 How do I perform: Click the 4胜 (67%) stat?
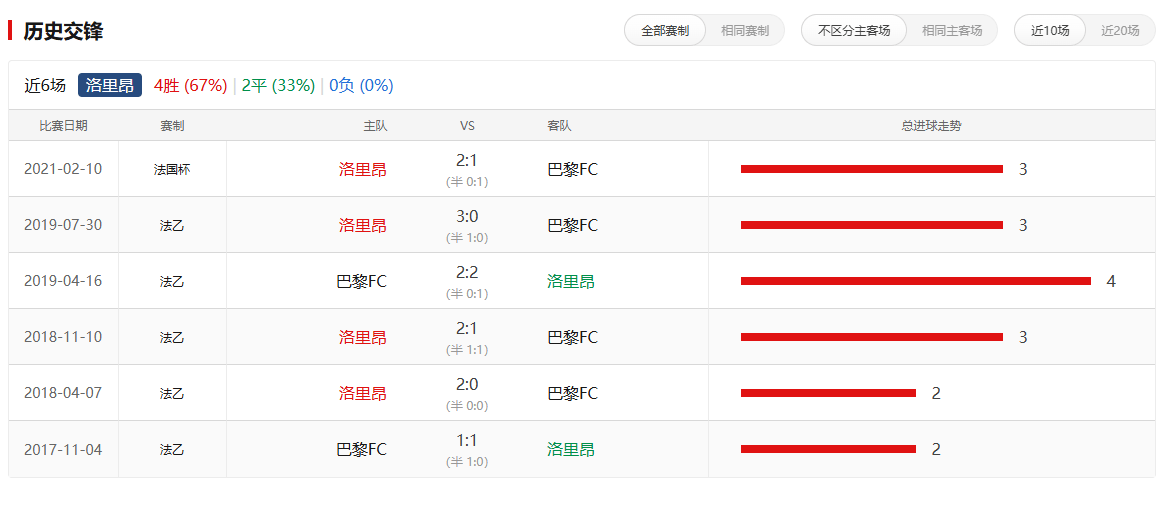(190, 85)
